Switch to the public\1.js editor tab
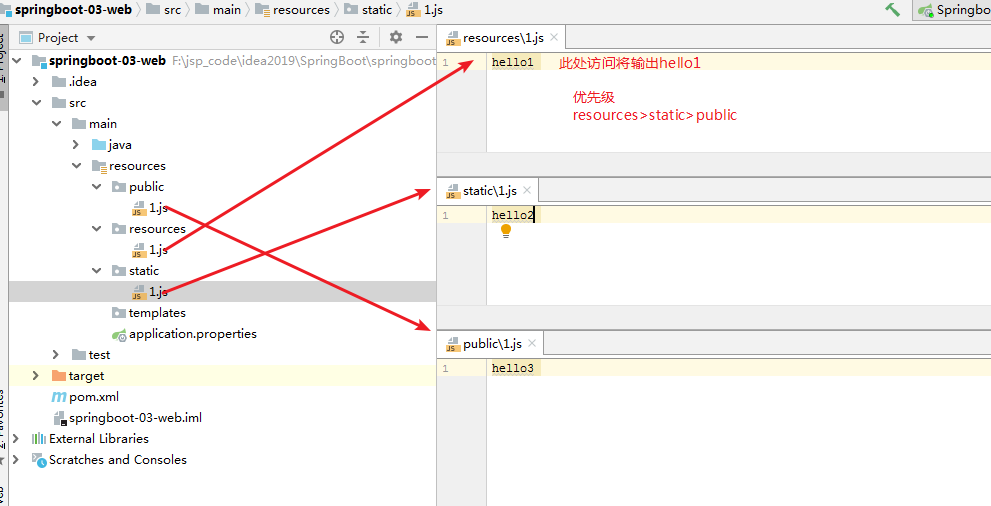The height and width of the screenshot is (506, 991). pos(484,344)
